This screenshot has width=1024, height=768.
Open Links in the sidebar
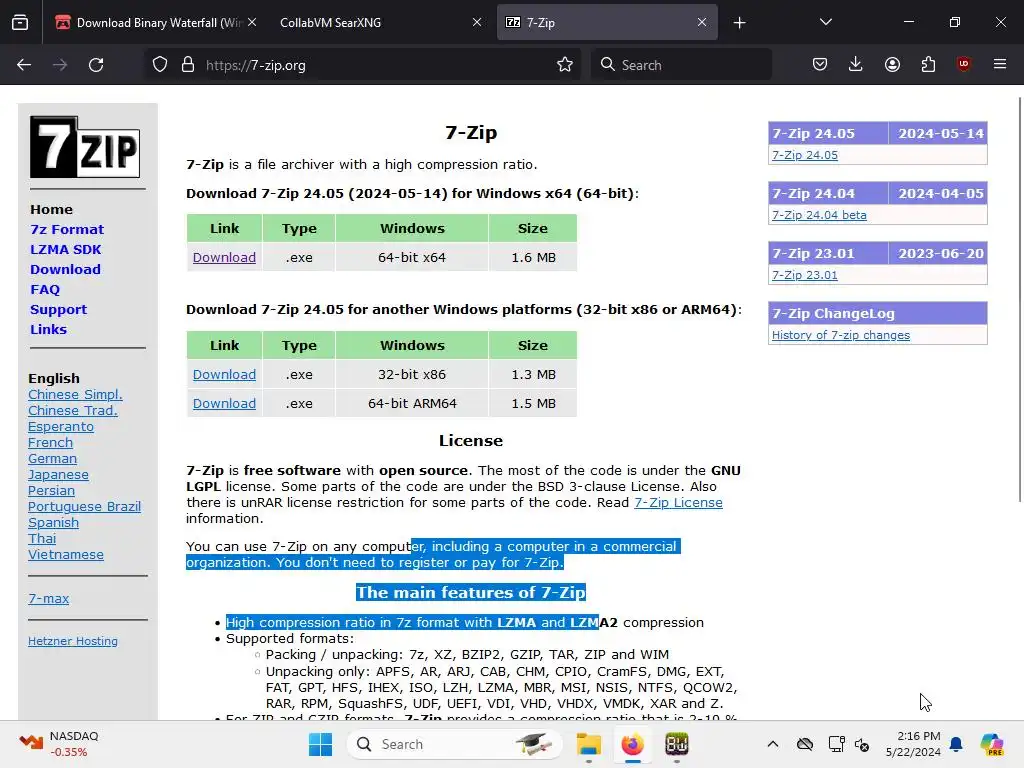(x=48, y=330)
